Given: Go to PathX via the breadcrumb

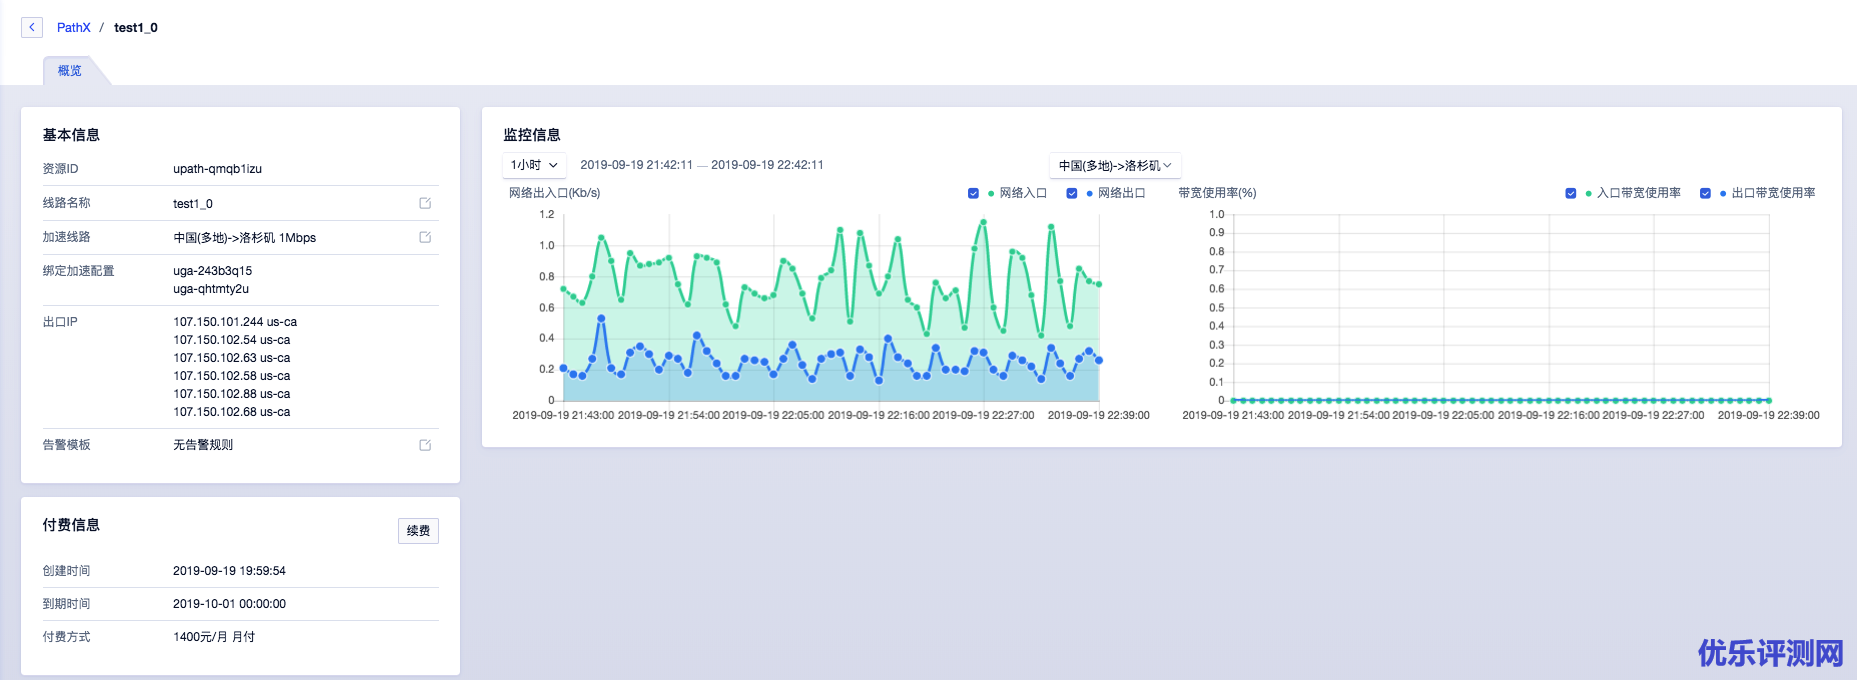Looking at the screenshot, I should 73,27.
